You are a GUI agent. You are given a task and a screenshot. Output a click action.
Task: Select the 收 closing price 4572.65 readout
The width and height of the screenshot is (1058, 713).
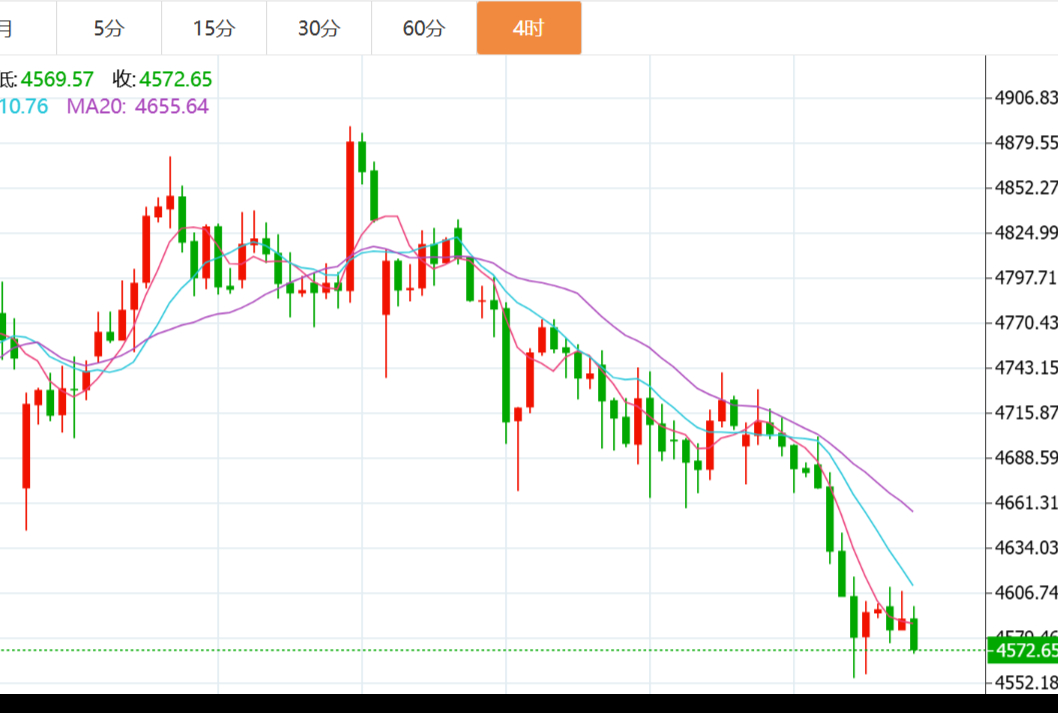pyautogui.click(x=162, y=79)
